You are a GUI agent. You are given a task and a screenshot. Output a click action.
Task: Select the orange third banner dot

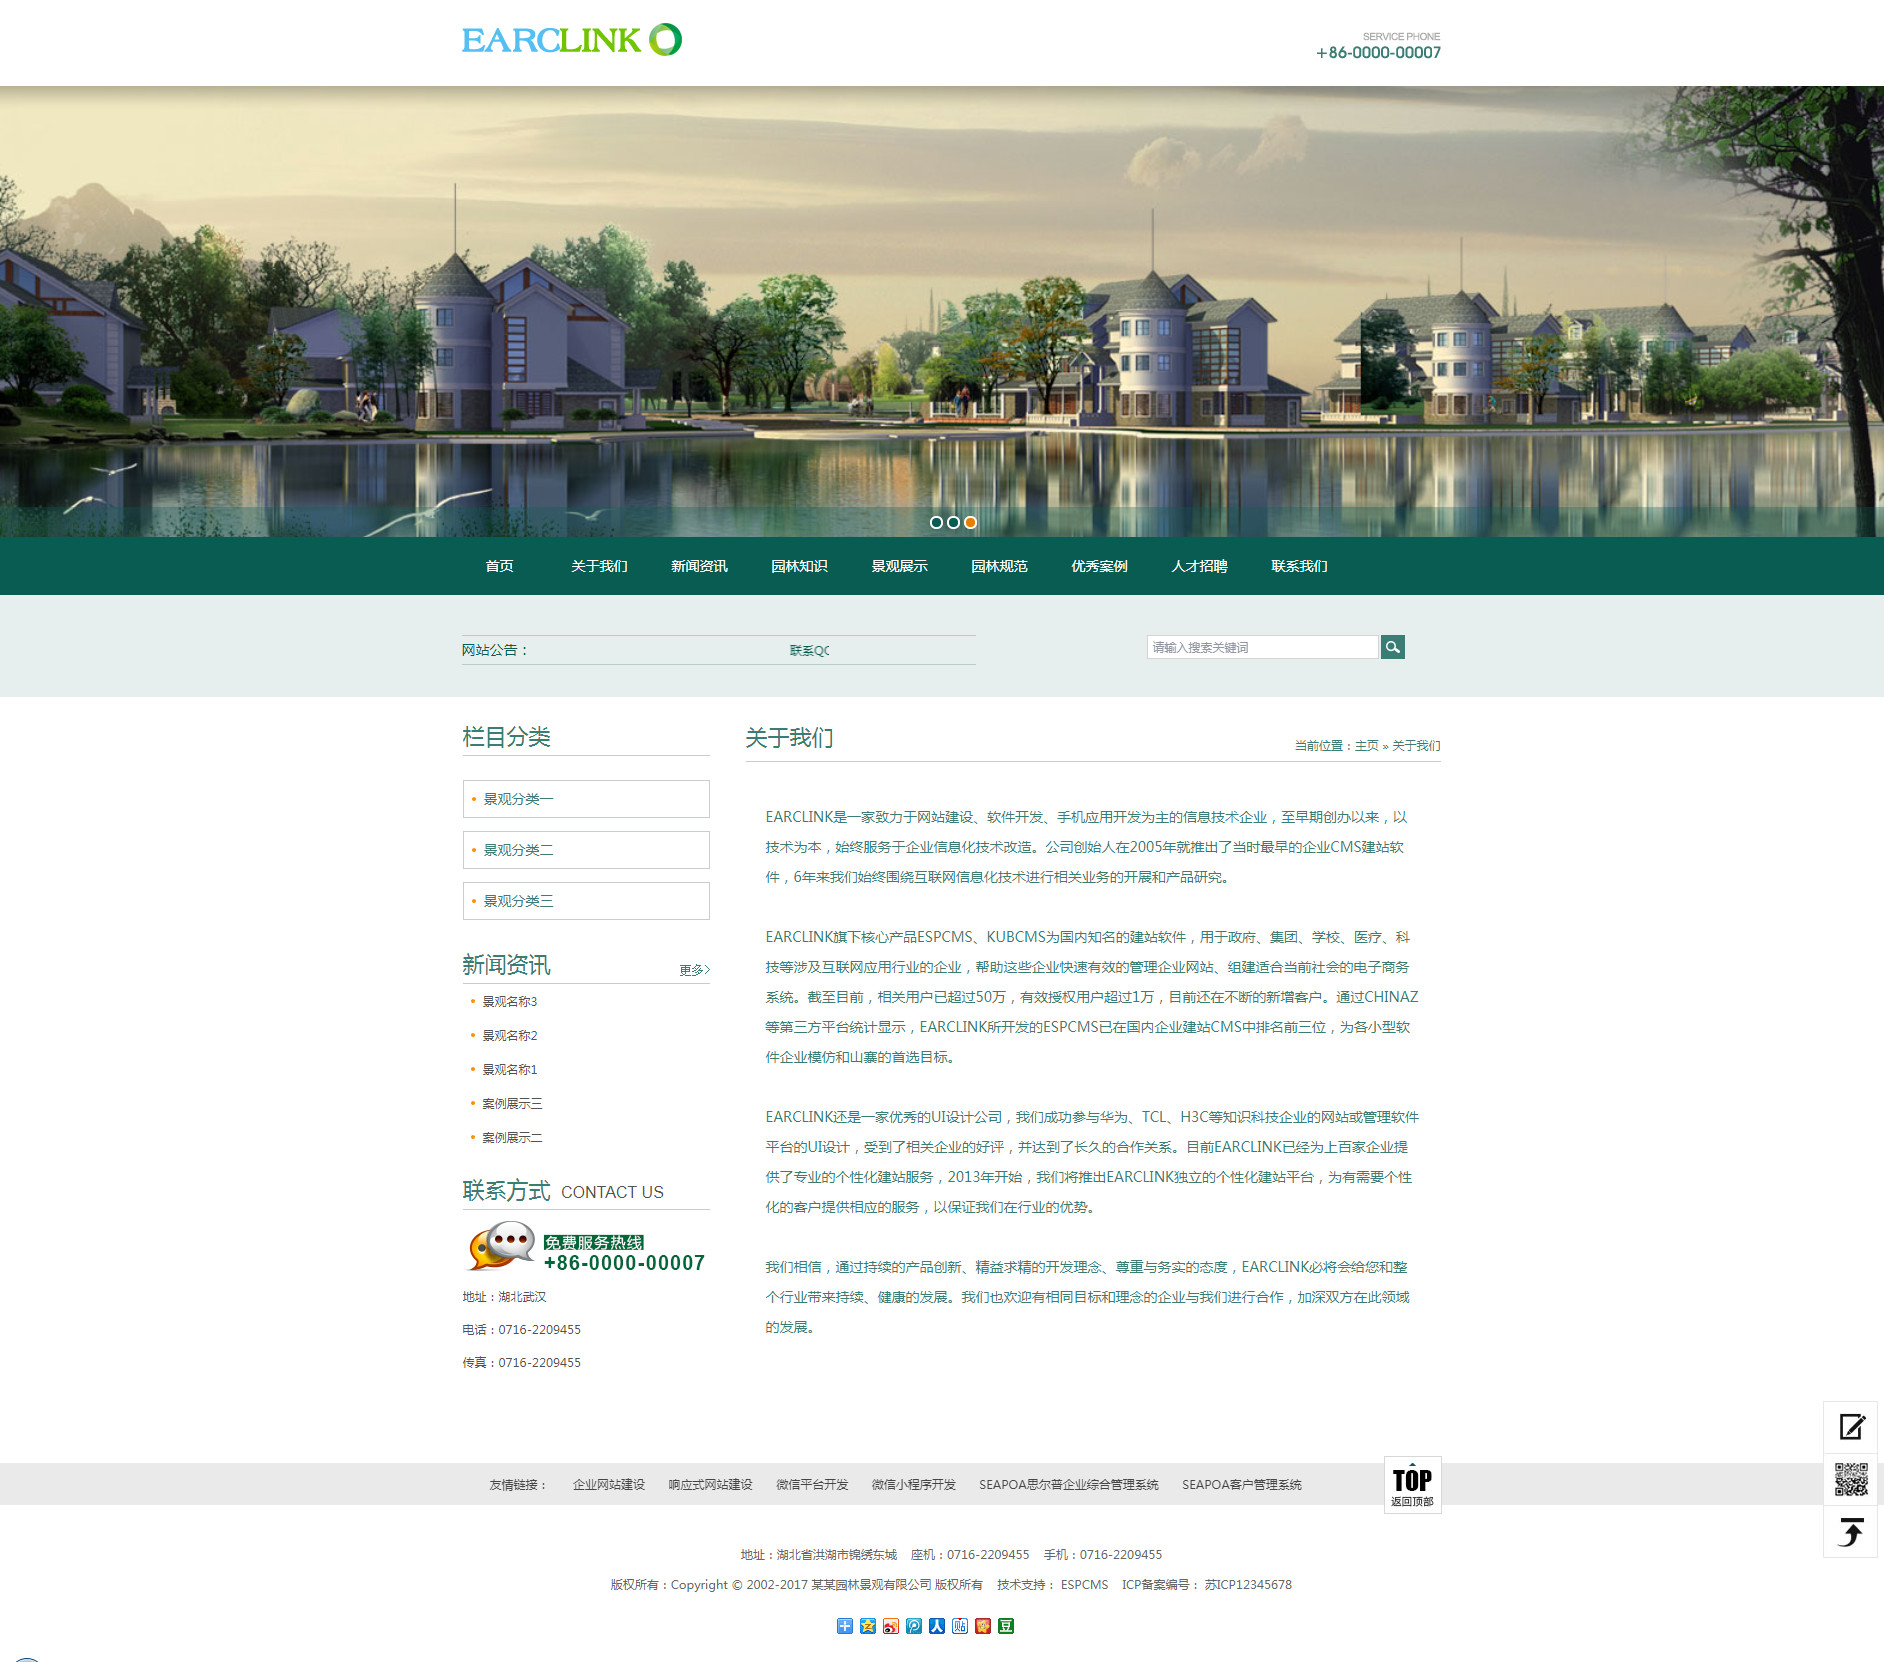point(970,522)
